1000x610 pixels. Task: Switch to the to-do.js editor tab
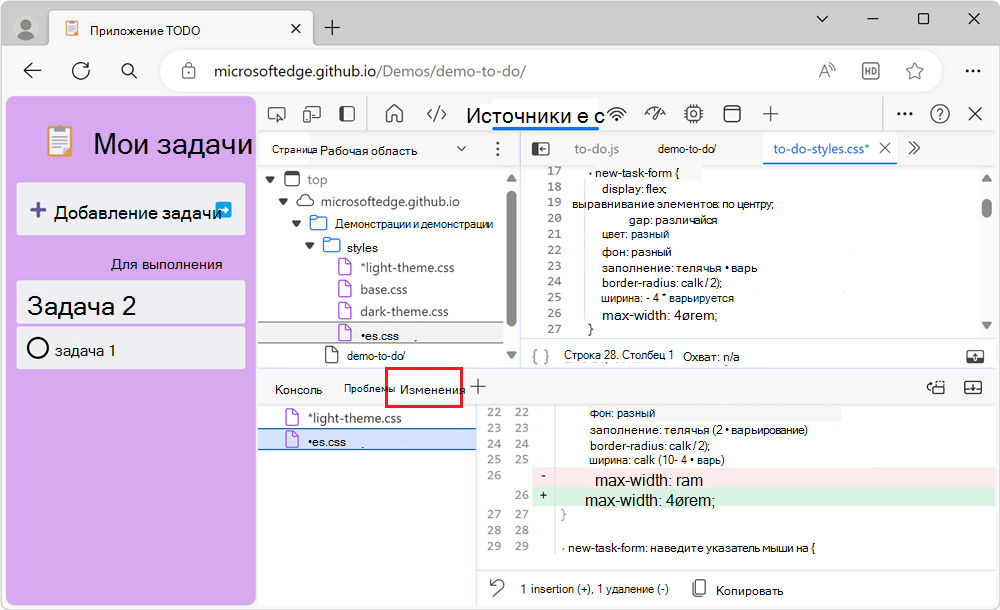[596, 149]
